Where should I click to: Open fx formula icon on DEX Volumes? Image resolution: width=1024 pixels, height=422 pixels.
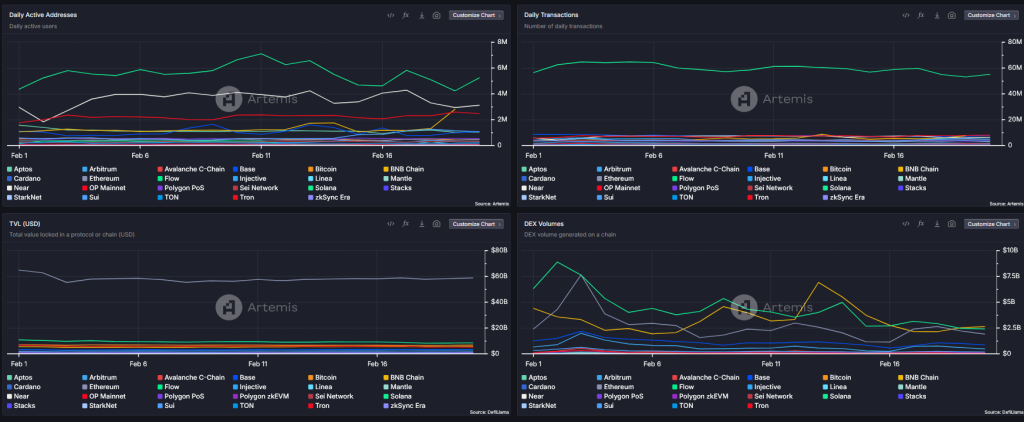[921, 223]
